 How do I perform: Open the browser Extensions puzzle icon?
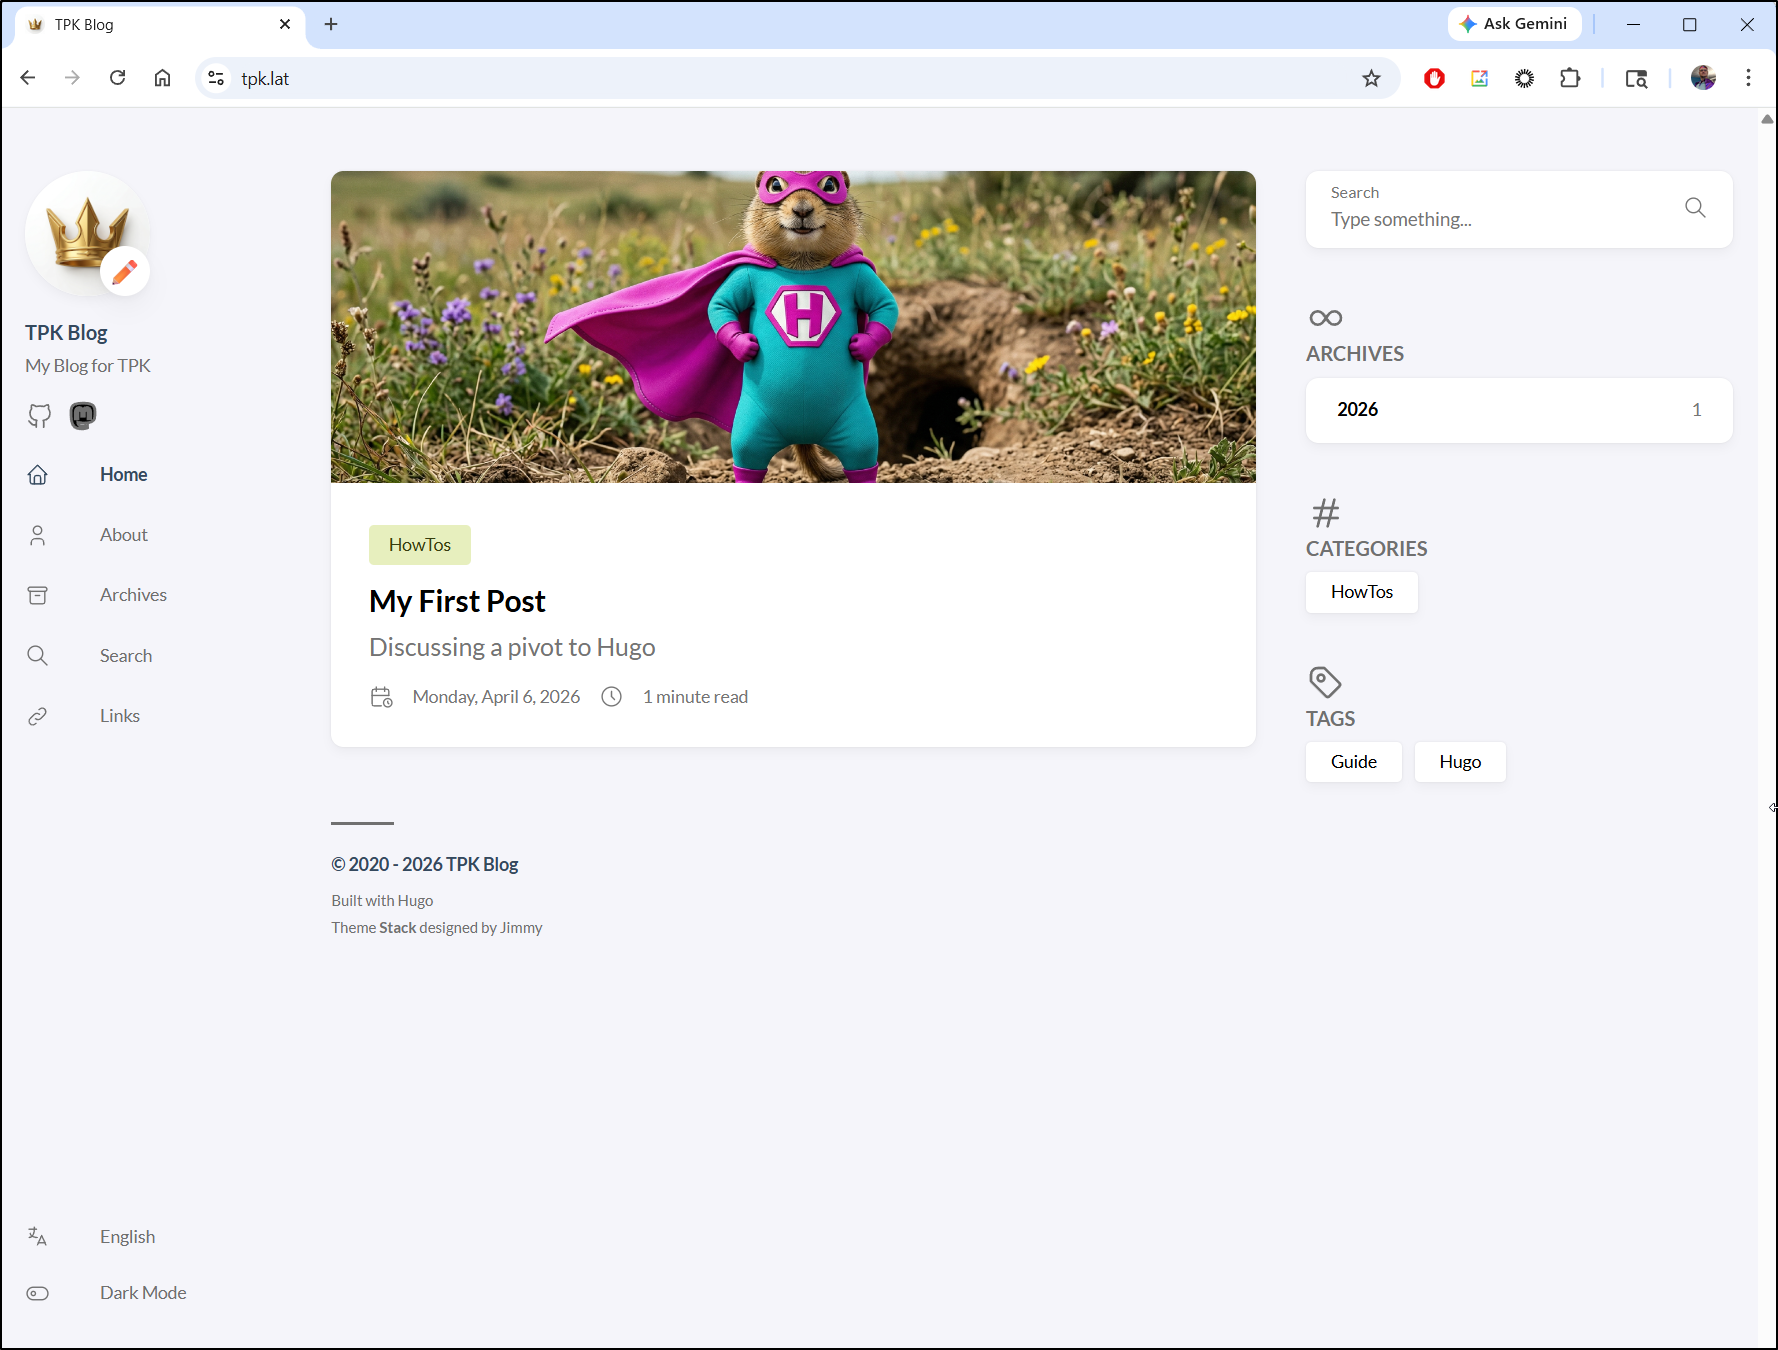pyautogui.click(x=1570, y=79)
